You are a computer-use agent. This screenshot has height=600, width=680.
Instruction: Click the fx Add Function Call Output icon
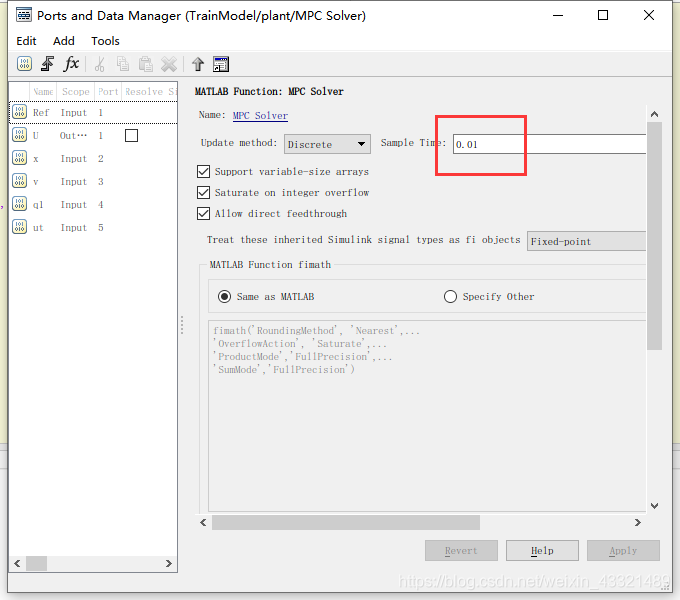(71, 64)
